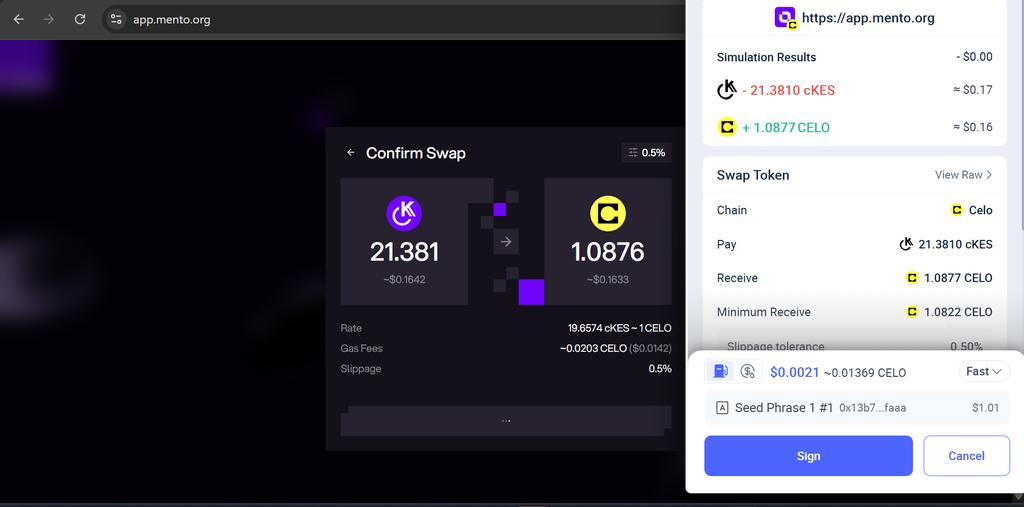Click the loading swap button with dots
The image size is (1024, 507).
coord(505,421)
